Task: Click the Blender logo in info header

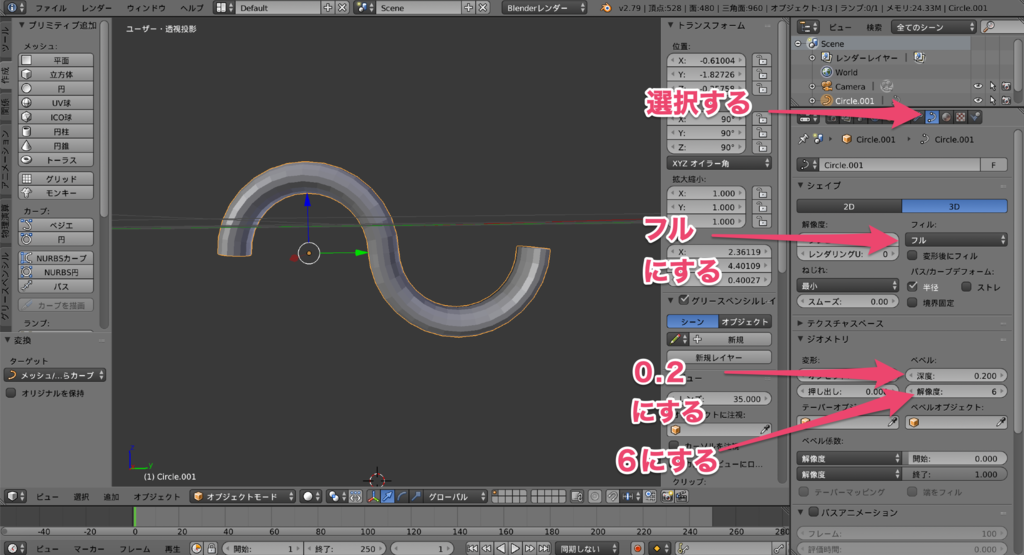Action: coord(606,8)
